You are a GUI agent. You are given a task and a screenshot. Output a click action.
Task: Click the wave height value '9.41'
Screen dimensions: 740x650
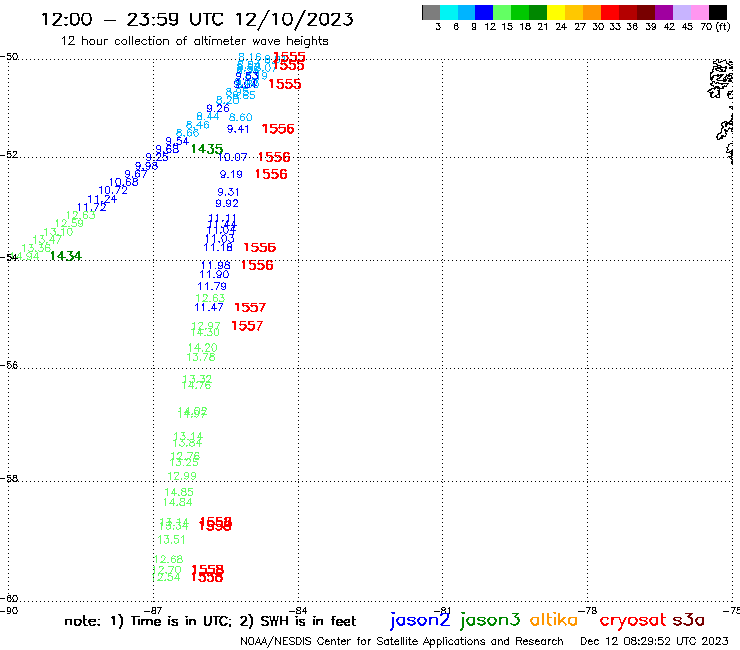click(238, 129)
